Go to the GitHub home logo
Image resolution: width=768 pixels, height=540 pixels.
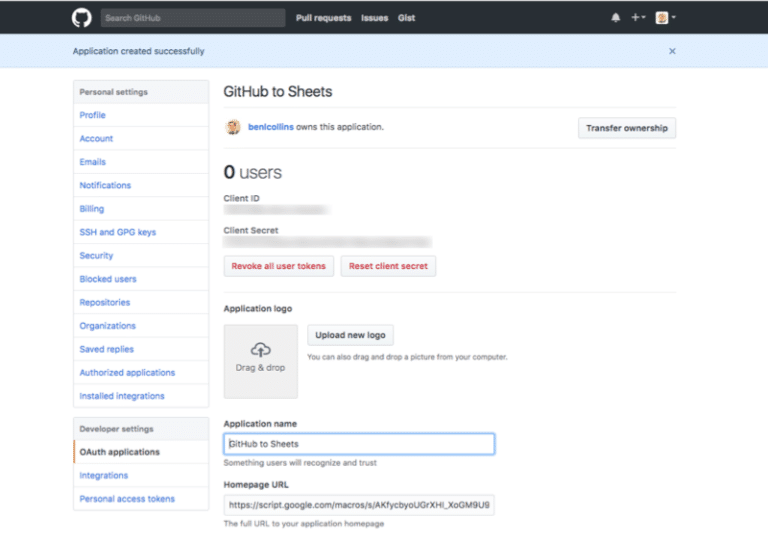81,18
